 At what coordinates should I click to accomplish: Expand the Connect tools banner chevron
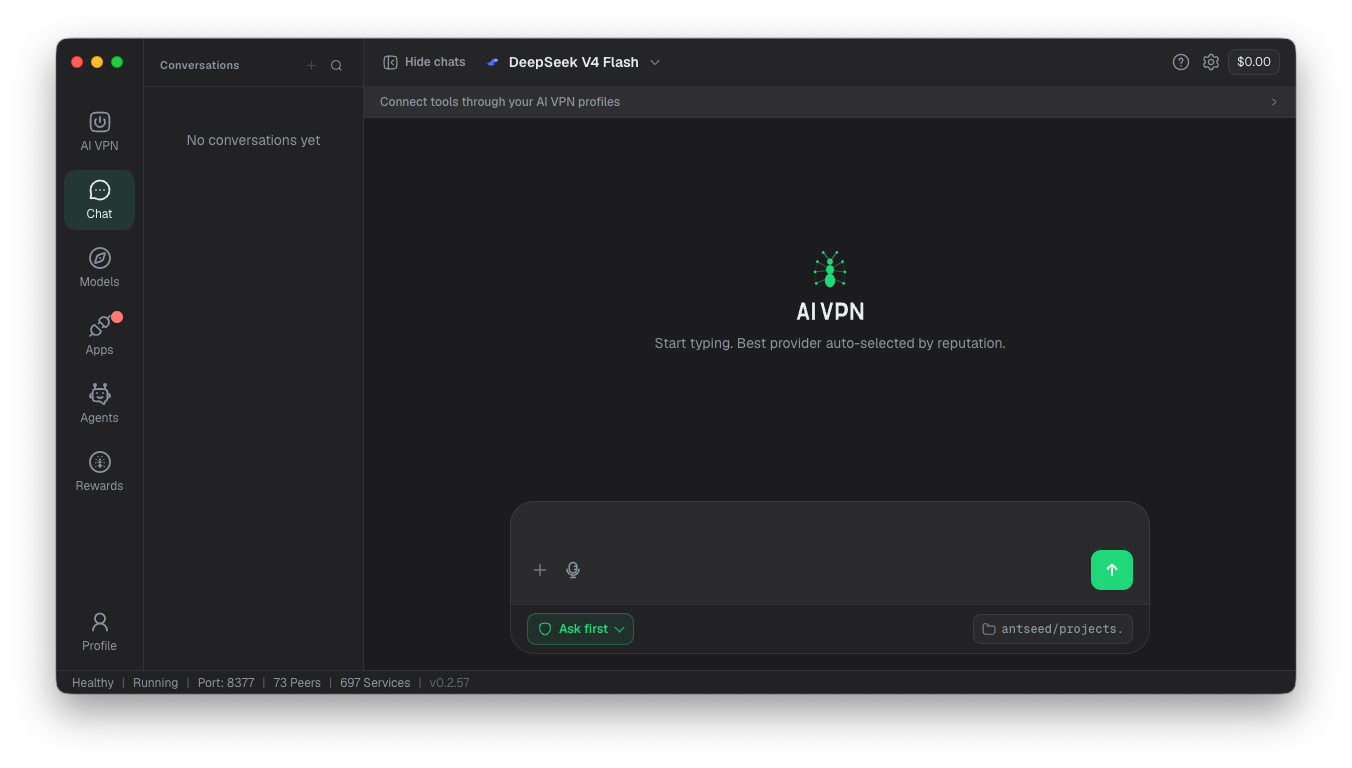[1274, 102]
